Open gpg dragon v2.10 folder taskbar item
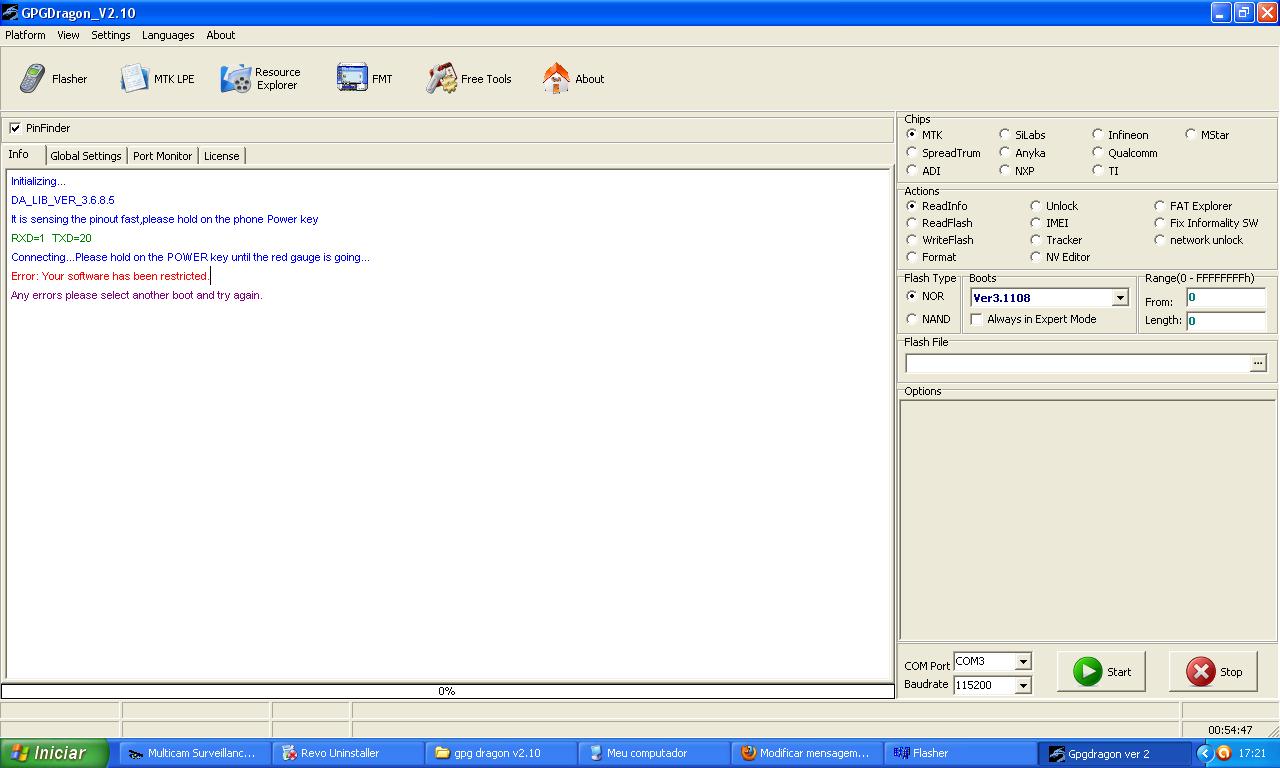This screenshot has width=1280, height=768. [x=500, y=753]
